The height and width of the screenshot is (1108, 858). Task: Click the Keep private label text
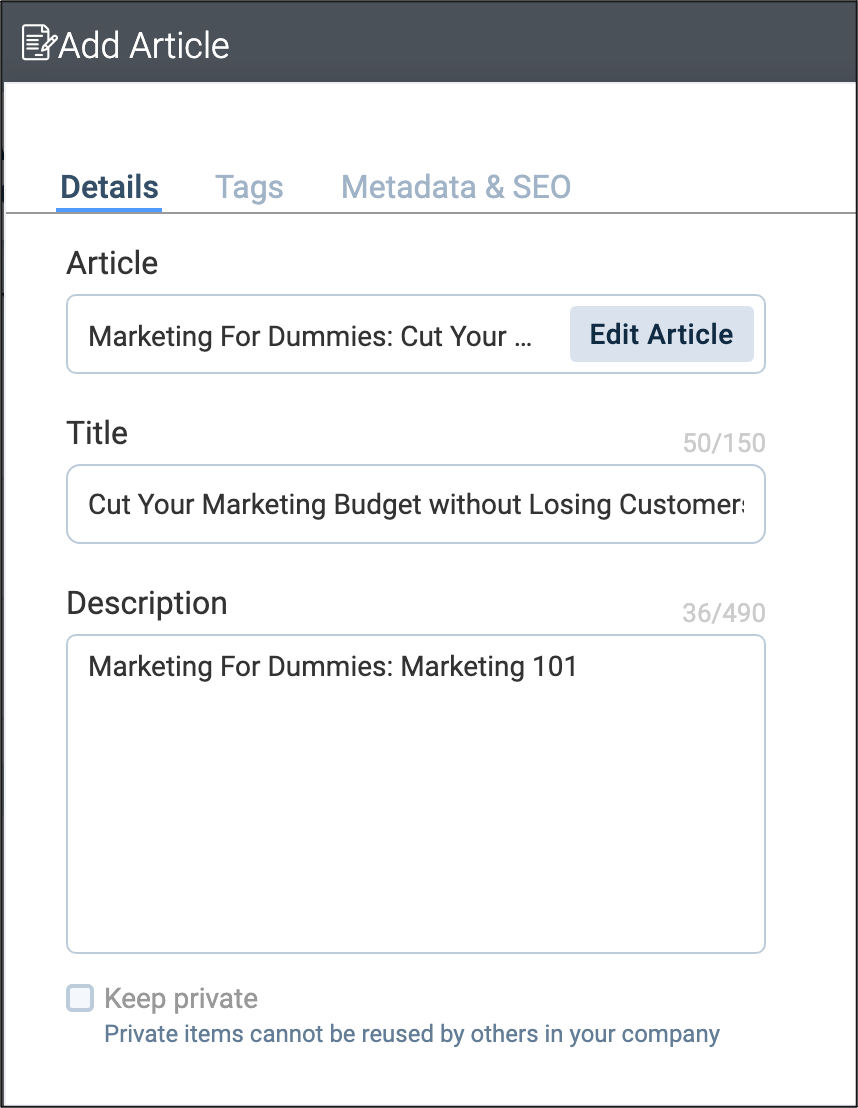181,998
